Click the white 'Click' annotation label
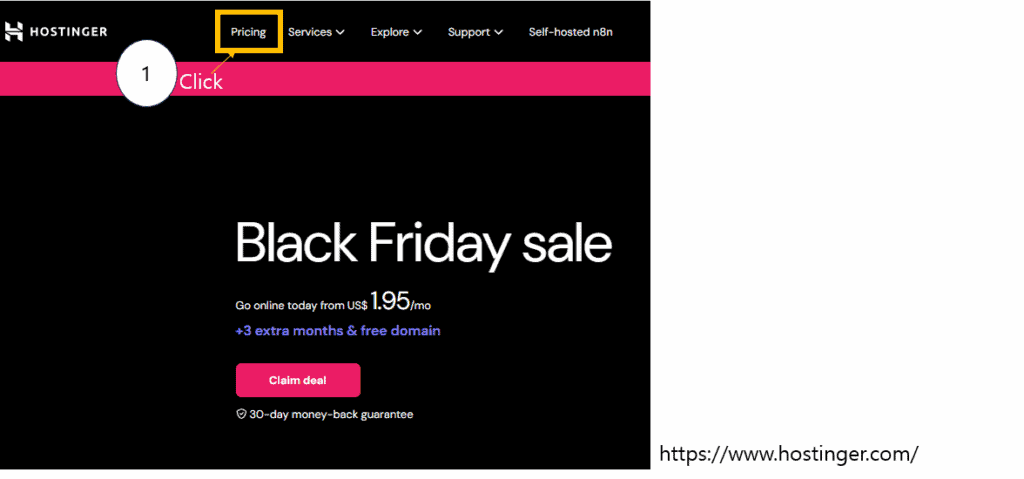 201,82
